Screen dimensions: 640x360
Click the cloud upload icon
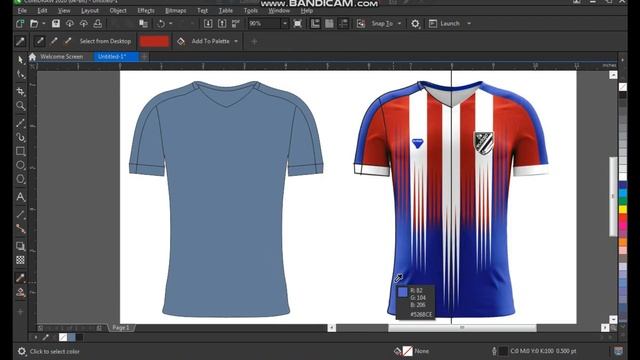coord(84,24)
